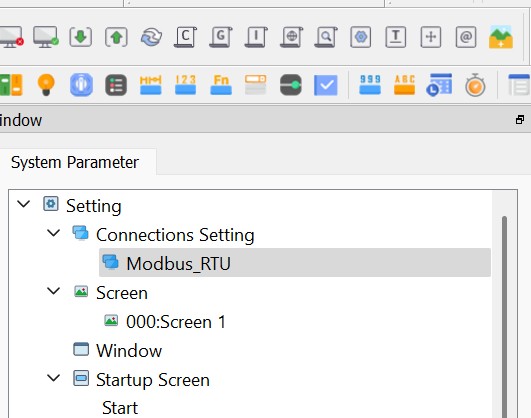Open the 'C' script document icon
The width and height of the screenshot is (531, 418).
tap(185, 37)
